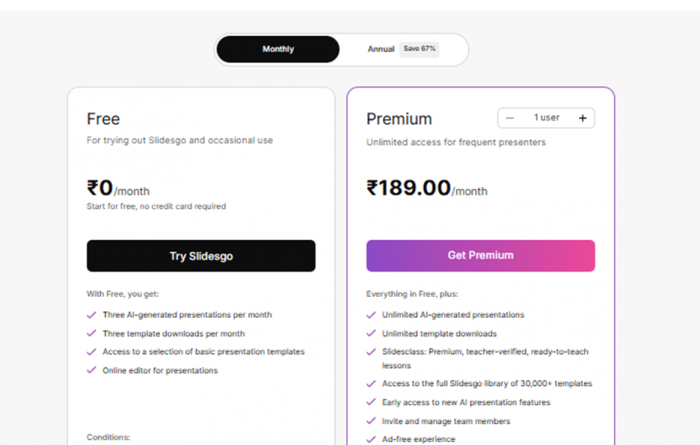Screen dimensions: 700x445
Task: Switch to Annual billing tab
Action: [381, 49]
